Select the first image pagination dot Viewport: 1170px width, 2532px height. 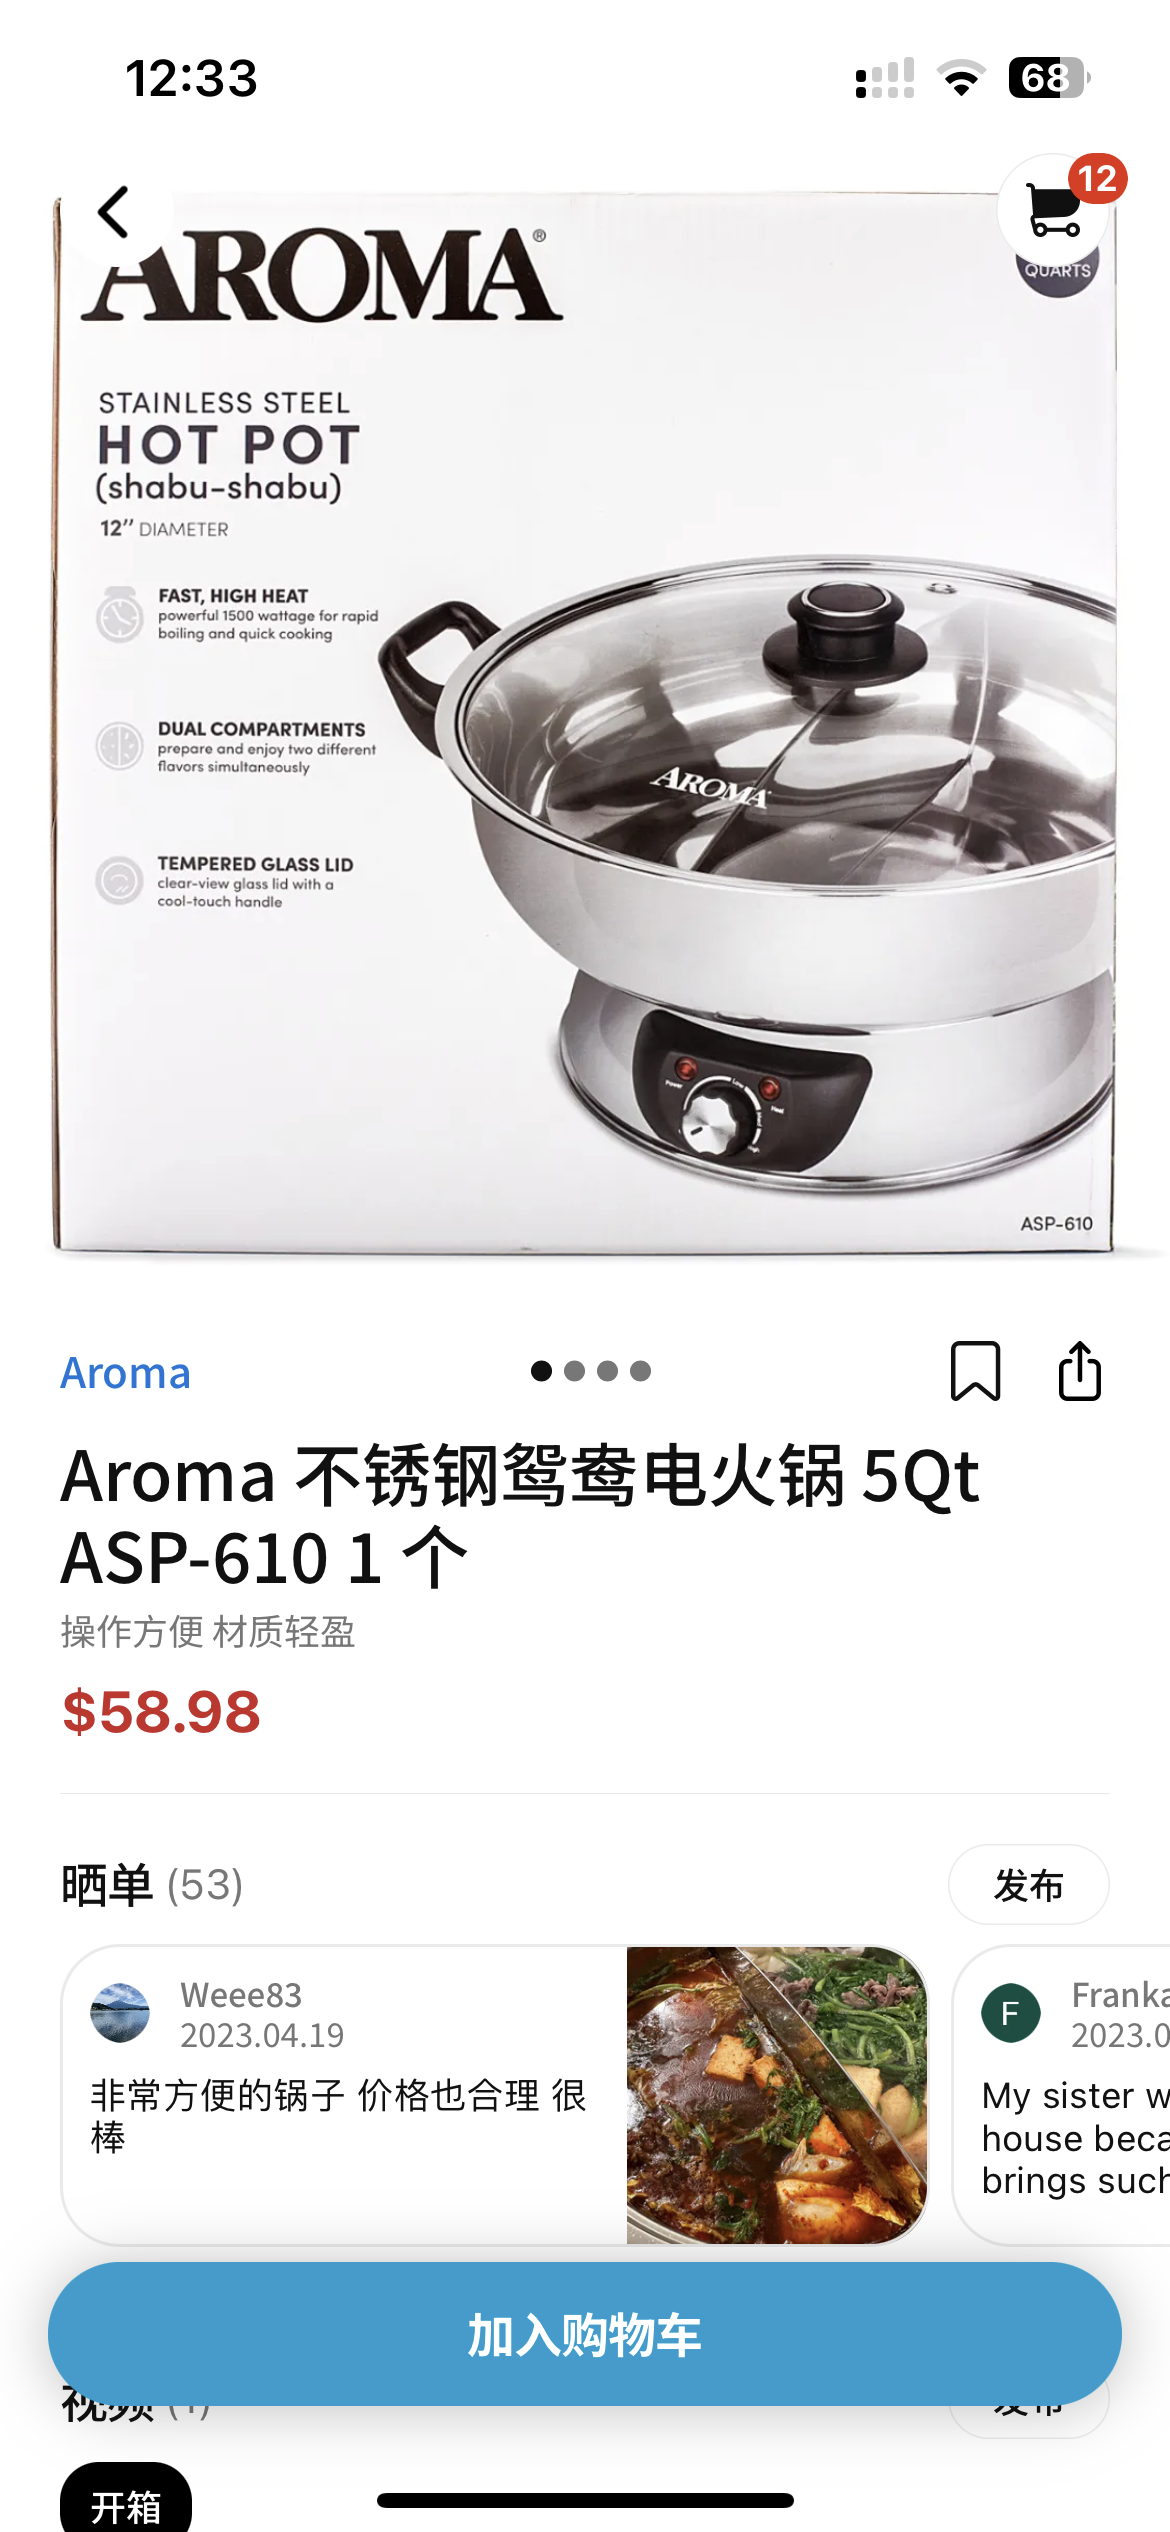click(541, 1371)
